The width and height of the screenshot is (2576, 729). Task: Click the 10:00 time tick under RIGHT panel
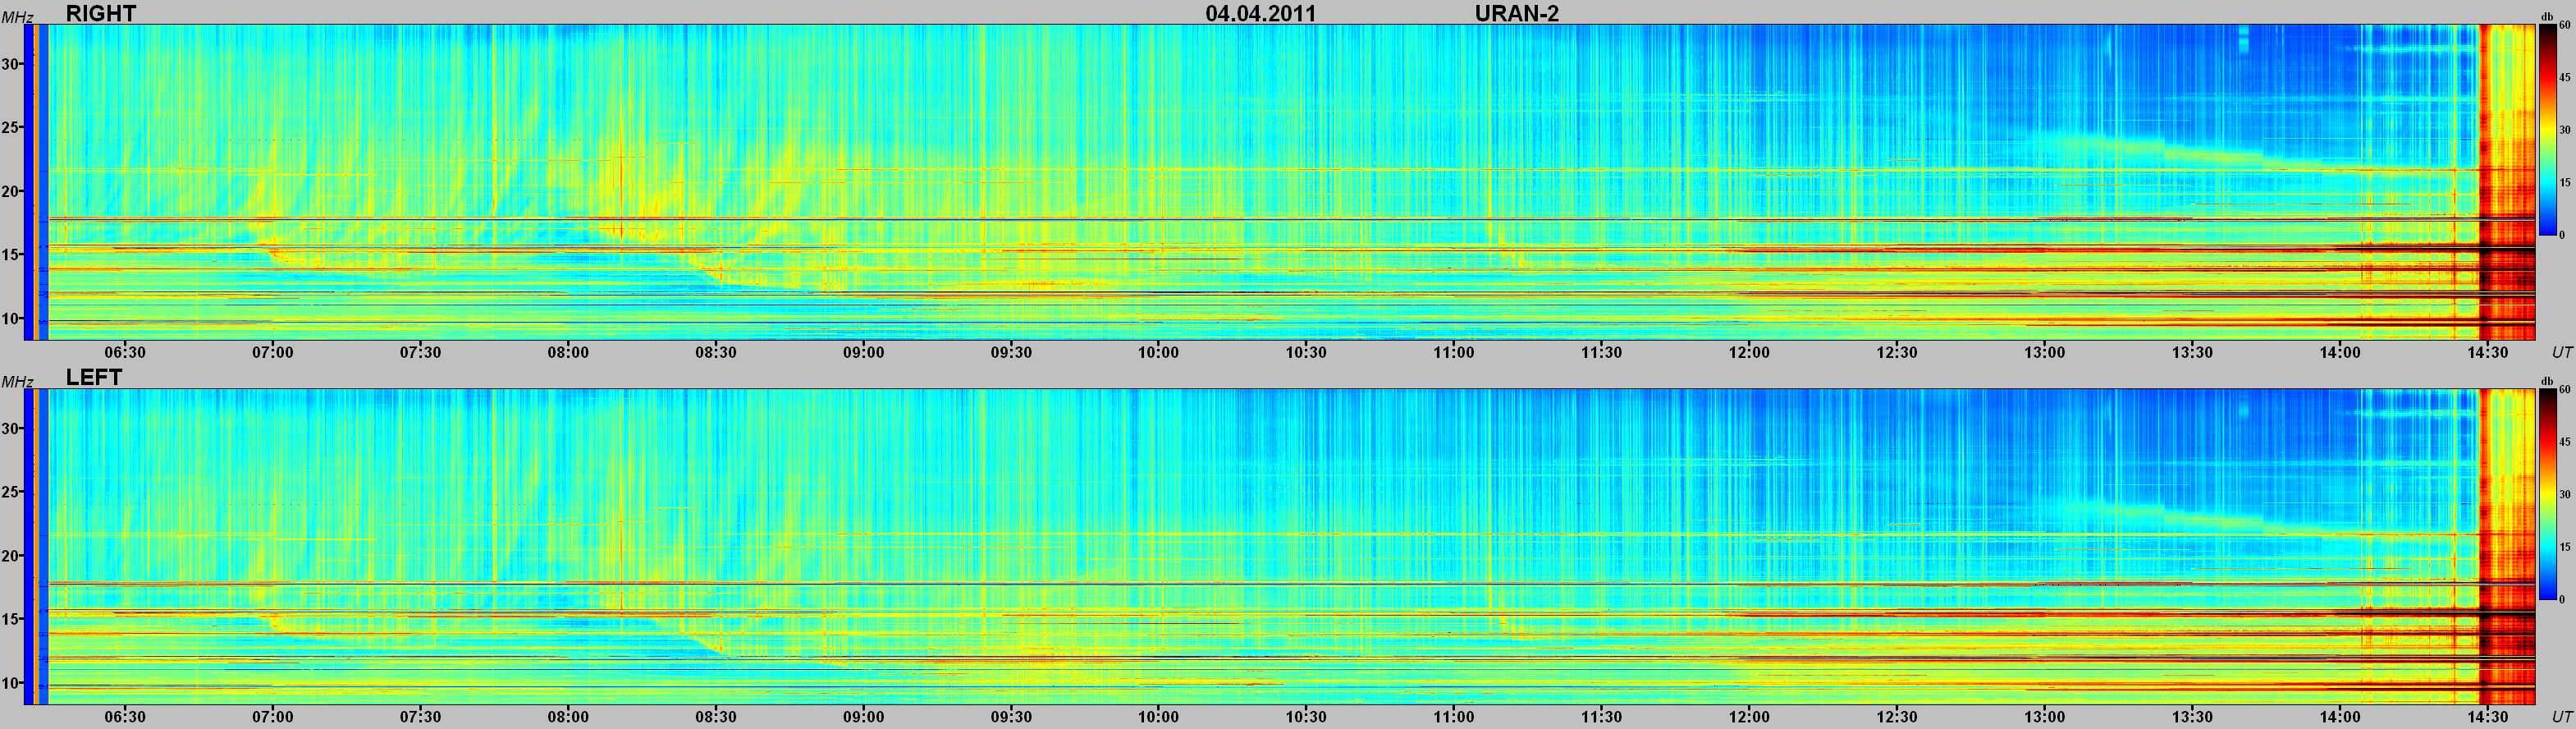point(1158,352)
